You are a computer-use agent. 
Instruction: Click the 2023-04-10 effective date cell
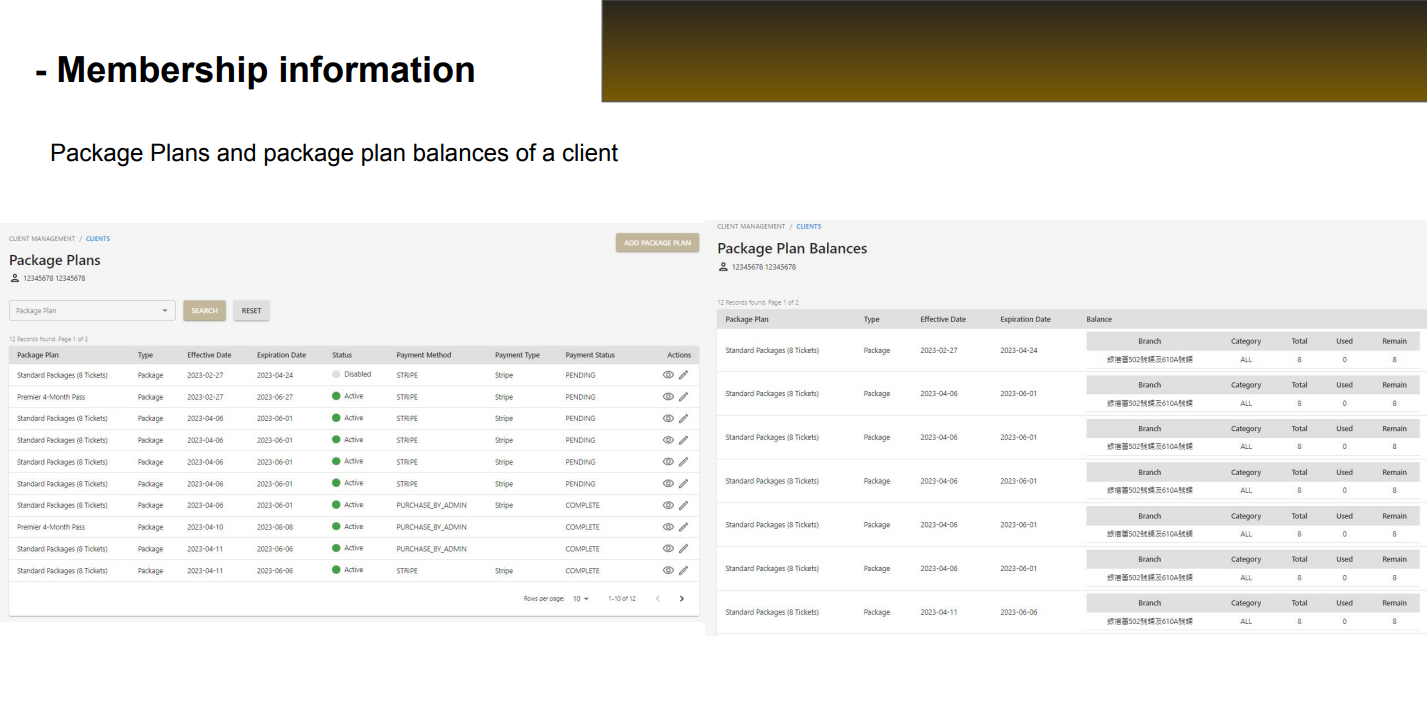click(x=205, y=527)
